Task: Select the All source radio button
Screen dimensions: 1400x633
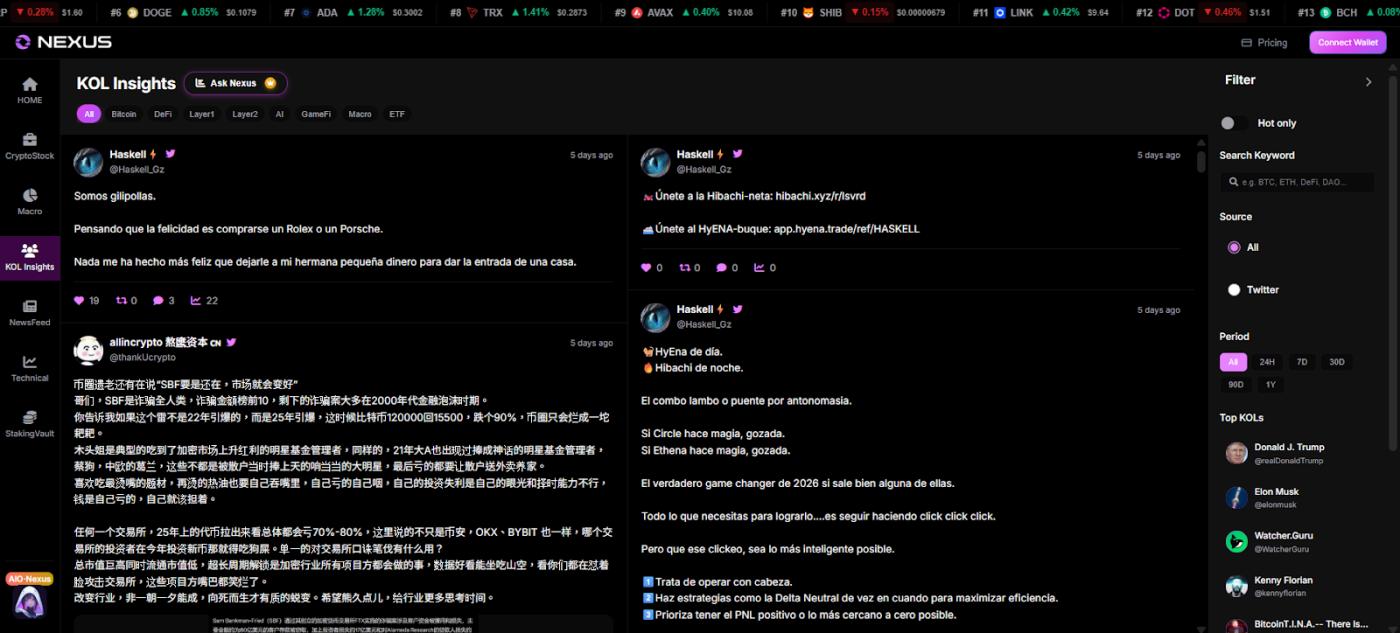Action: 1234,247
